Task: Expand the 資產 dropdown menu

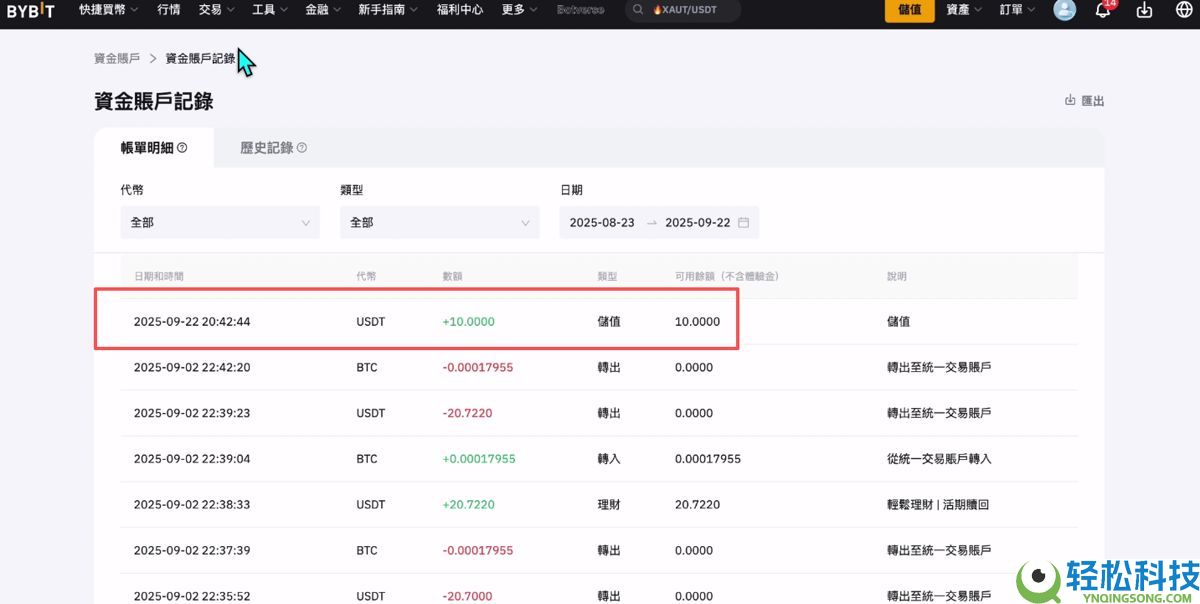Action: (961, 10)
